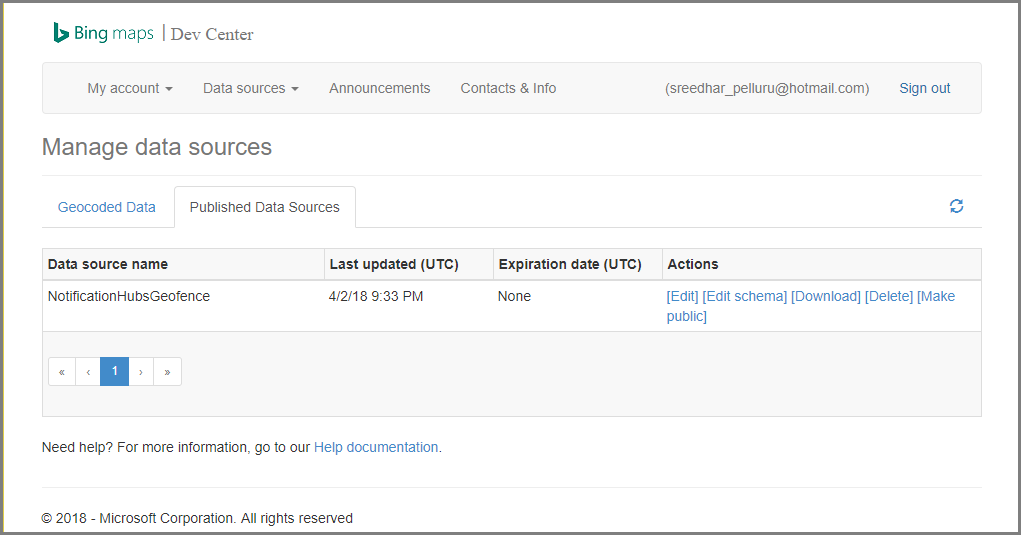This screenshot has height=535, width=1021.
Task: Click the refresh data sources icon
Action: click(x=956, y=206)
